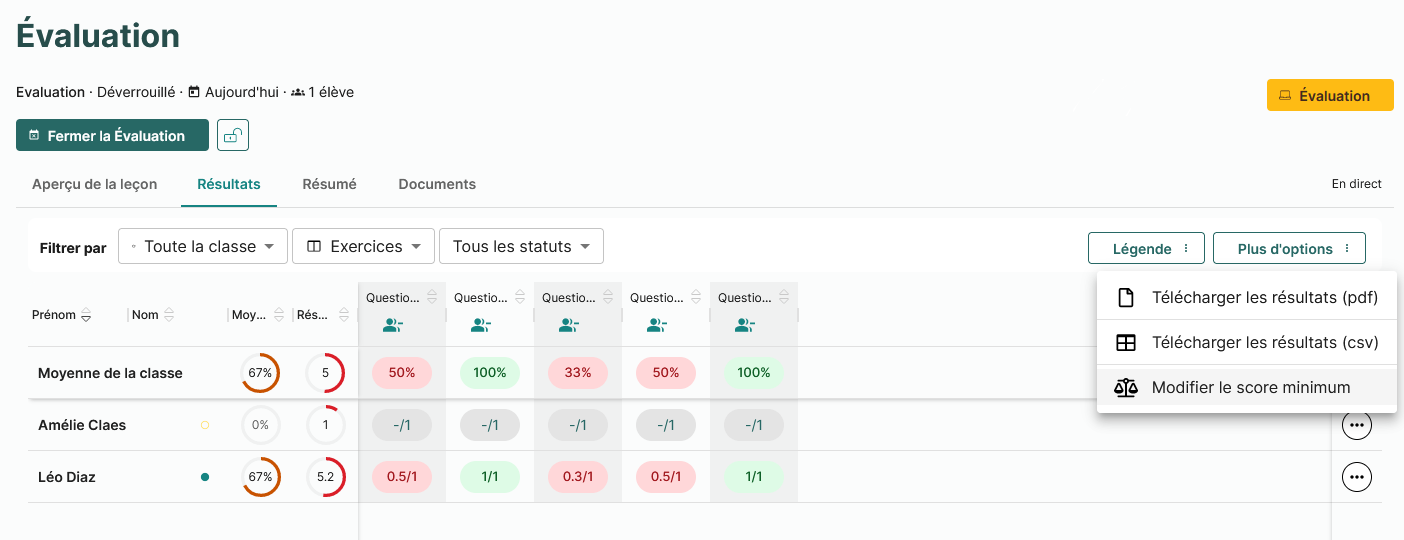Click Léo Diaz 67% progress ring
Viewport: 1404px width, 540px height.
[x=261, y=477]
